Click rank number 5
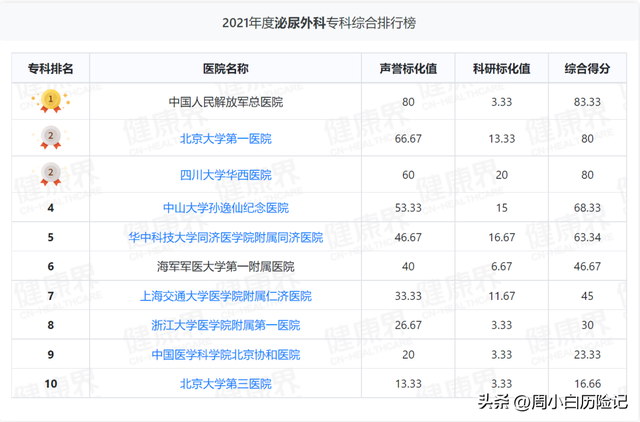The image size is (640, 422). (x=51, y=238)
